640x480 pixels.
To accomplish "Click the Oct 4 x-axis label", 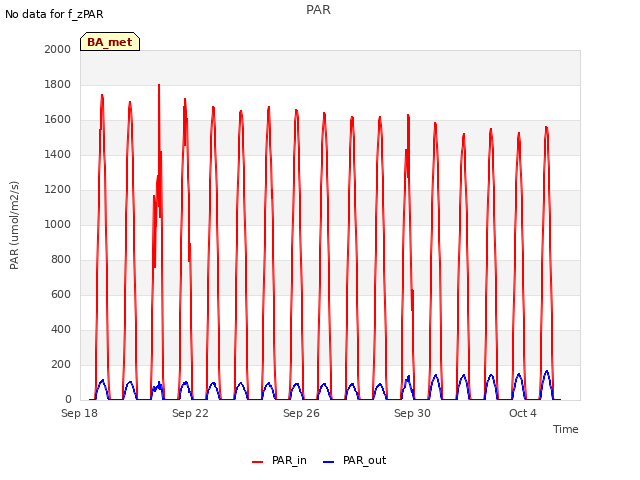I will (523, 413).
